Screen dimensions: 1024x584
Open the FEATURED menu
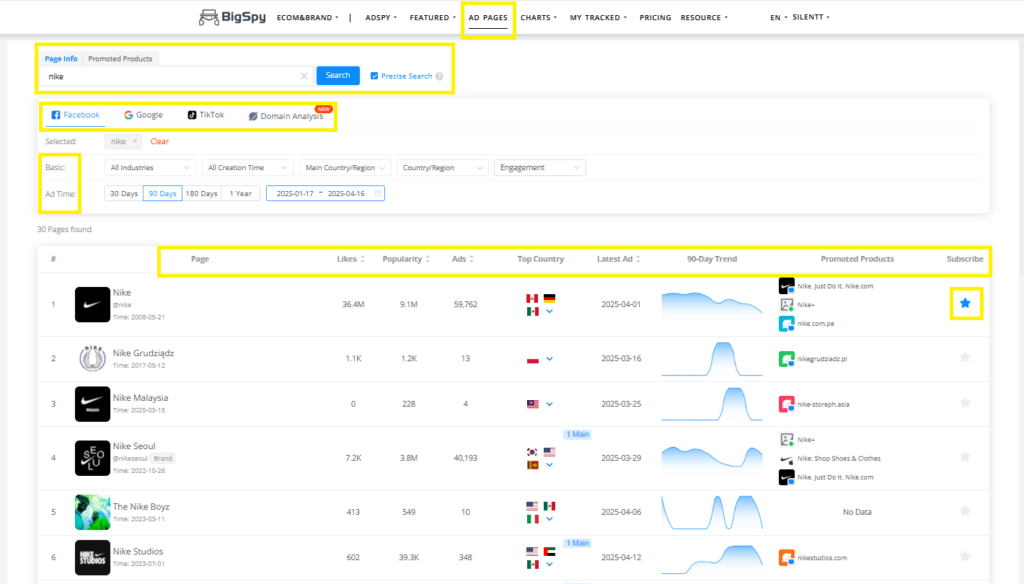point(432,18)
